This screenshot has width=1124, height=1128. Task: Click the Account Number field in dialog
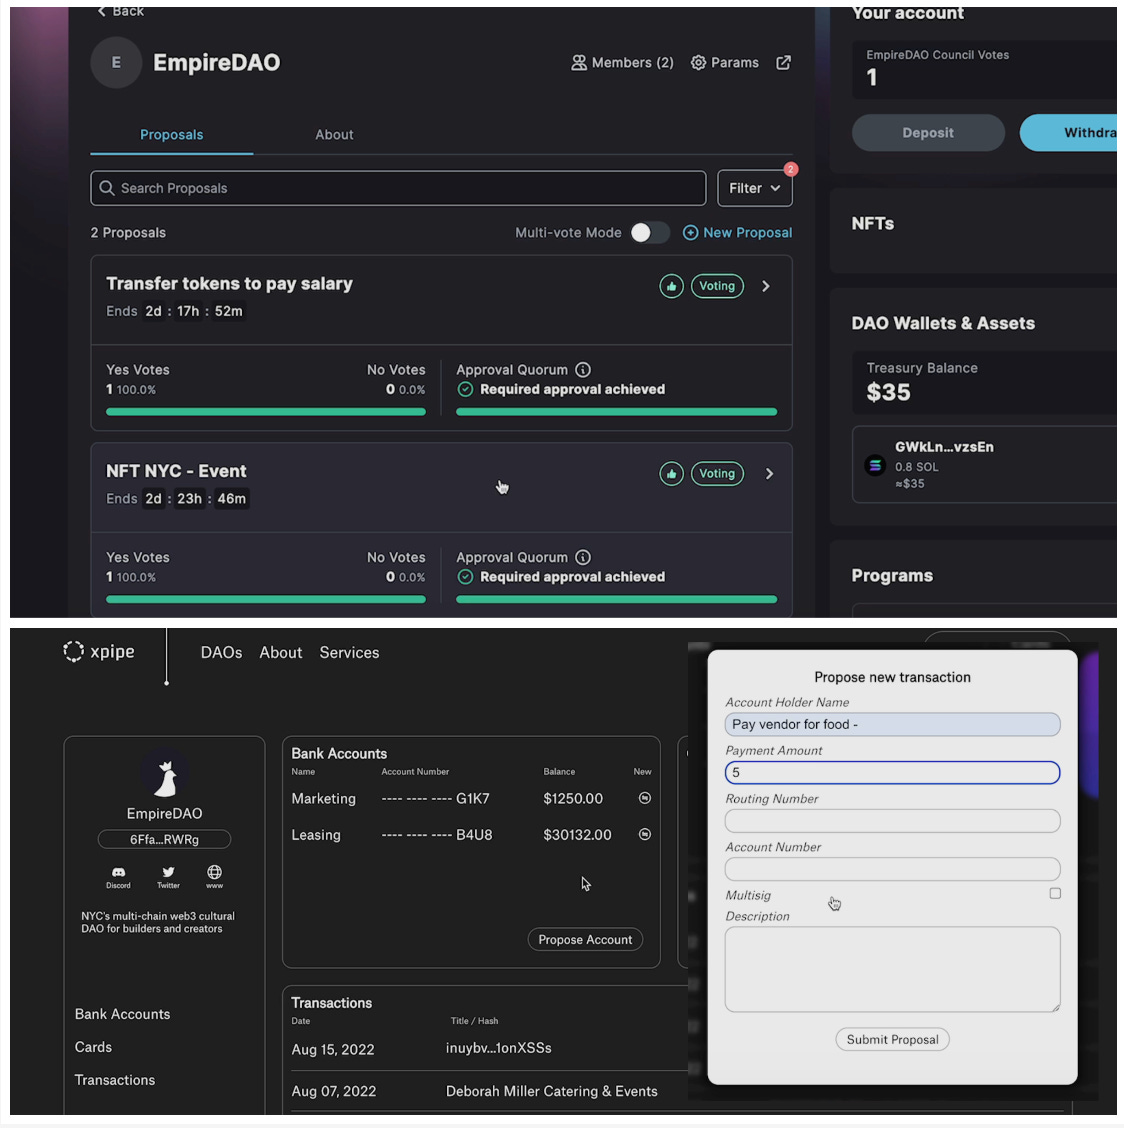pyautogui.click(x=892, y=869)
